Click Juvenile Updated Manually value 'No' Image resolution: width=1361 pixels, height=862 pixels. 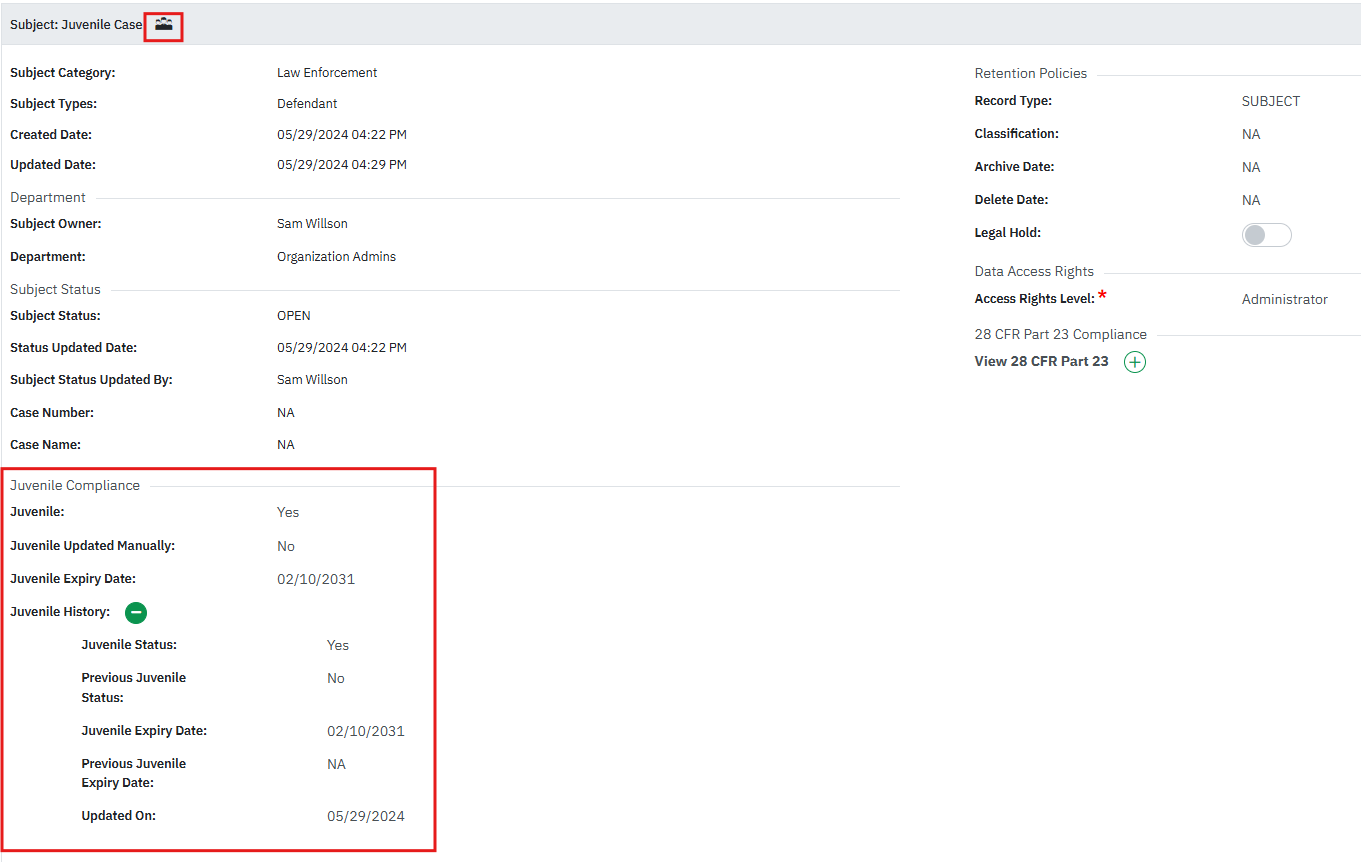pyautogui.click(x=286, y=546)
